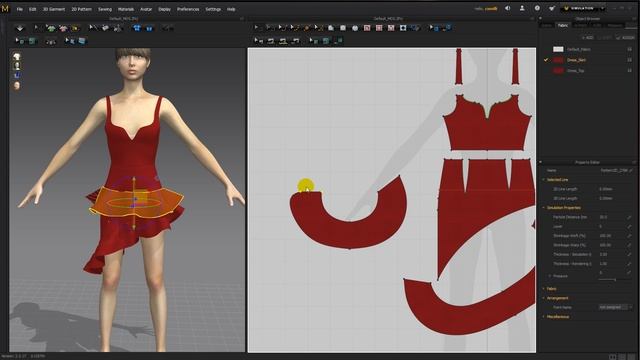Screen dimensions: 640x360
Task: Open the user account icon
Action: tap(522, 8)
